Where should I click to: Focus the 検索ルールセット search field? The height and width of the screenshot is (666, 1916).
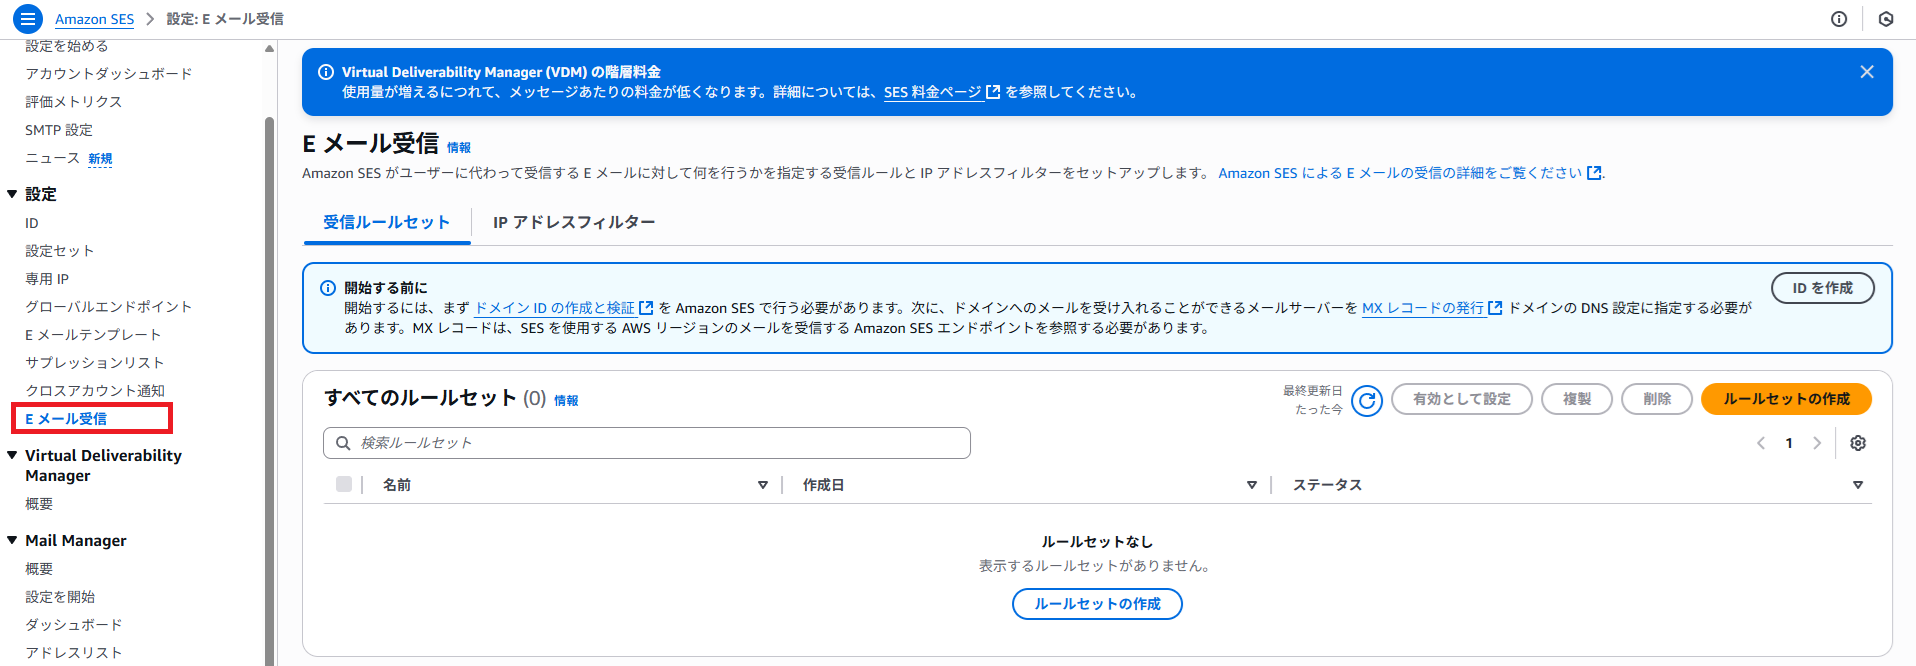[647, 443]
